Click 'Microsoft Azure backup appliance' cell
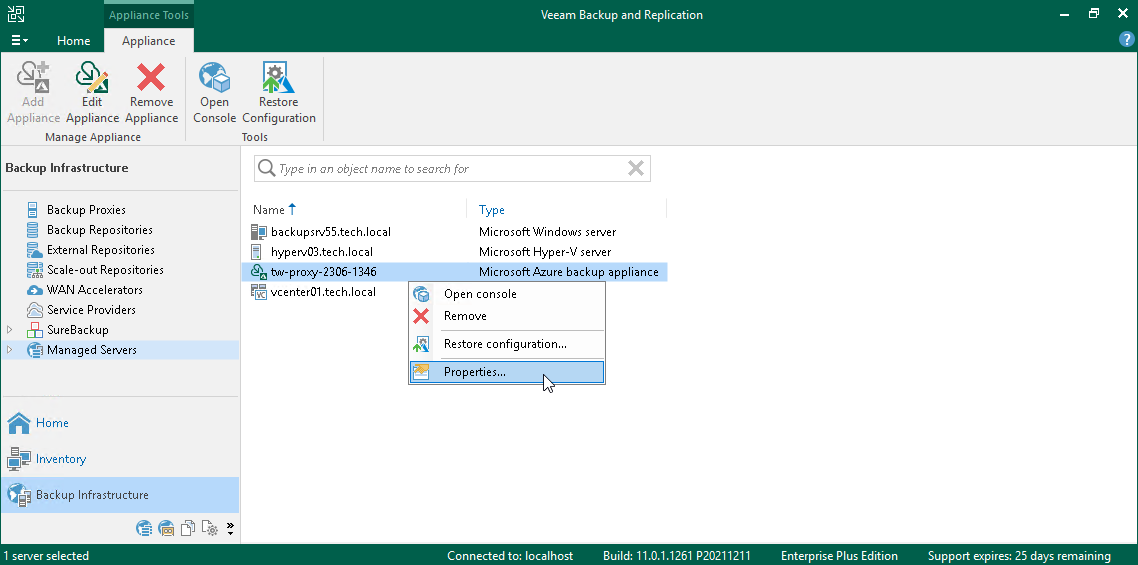Screen dimensions: 1138x565 point(569,272)
